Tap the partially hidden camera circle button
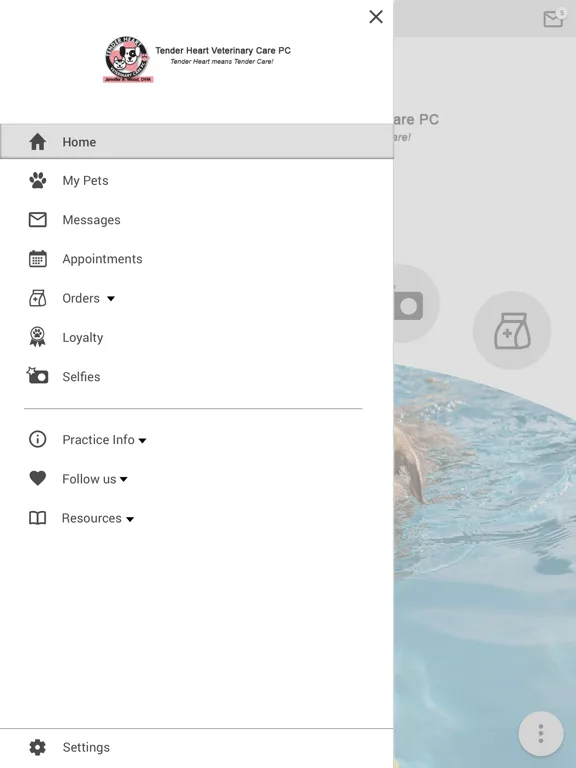 tap(416, 304)
